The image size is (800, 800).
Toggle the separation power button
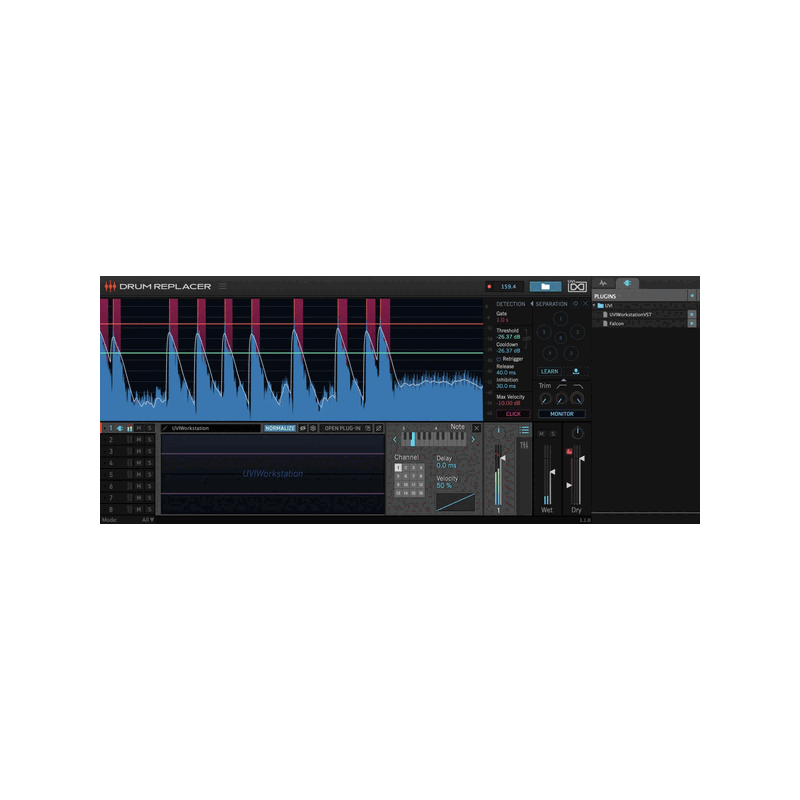(x=576, y=304)
